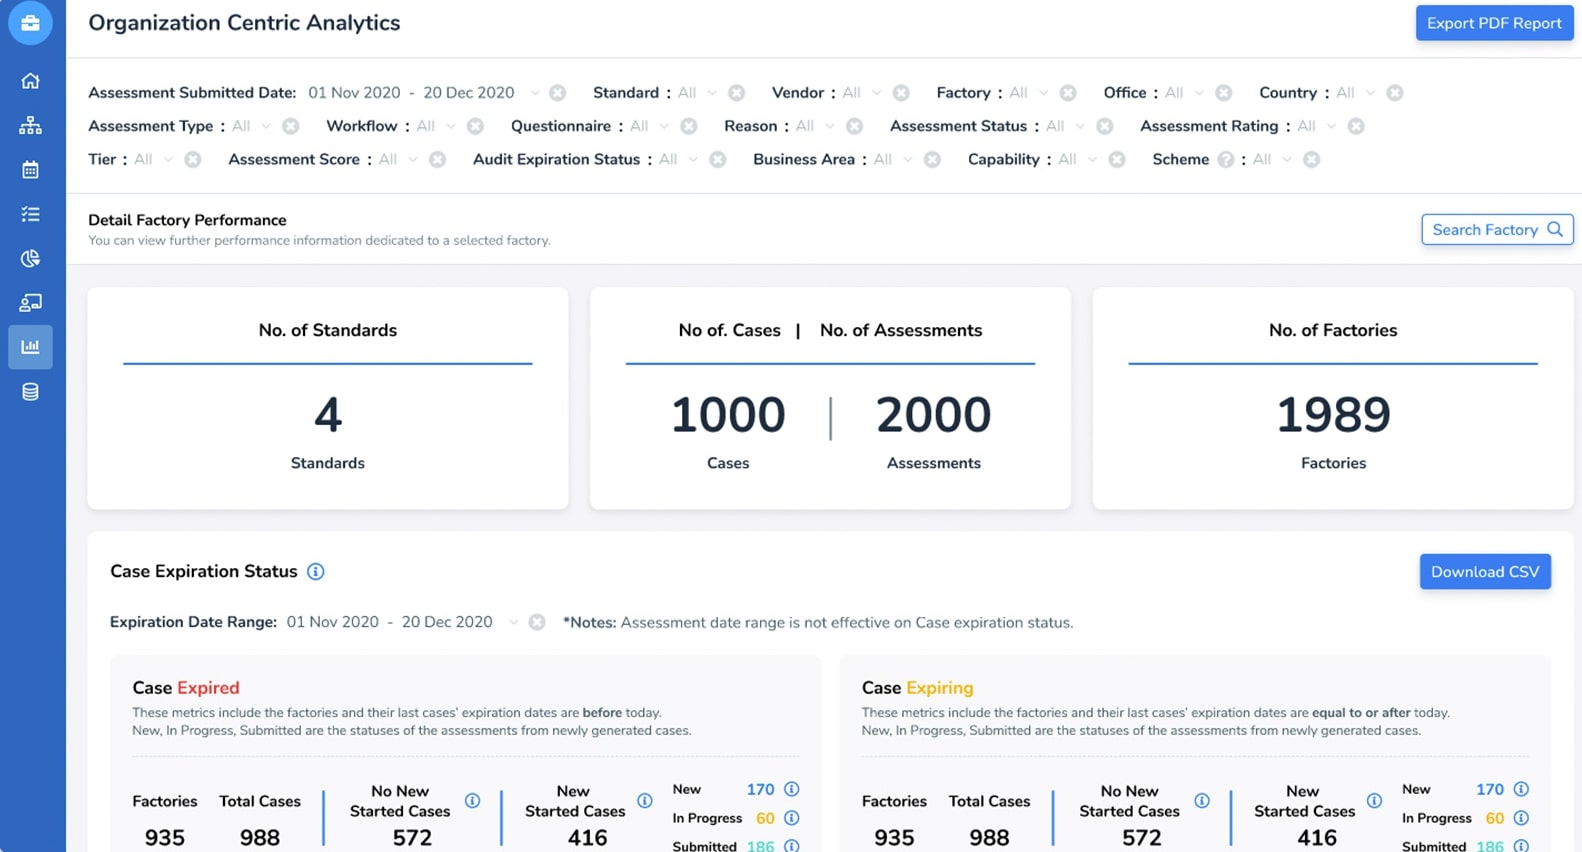Go to the Home sidebar icon
Screen dimensions: 1582x852
click(30, 81)
